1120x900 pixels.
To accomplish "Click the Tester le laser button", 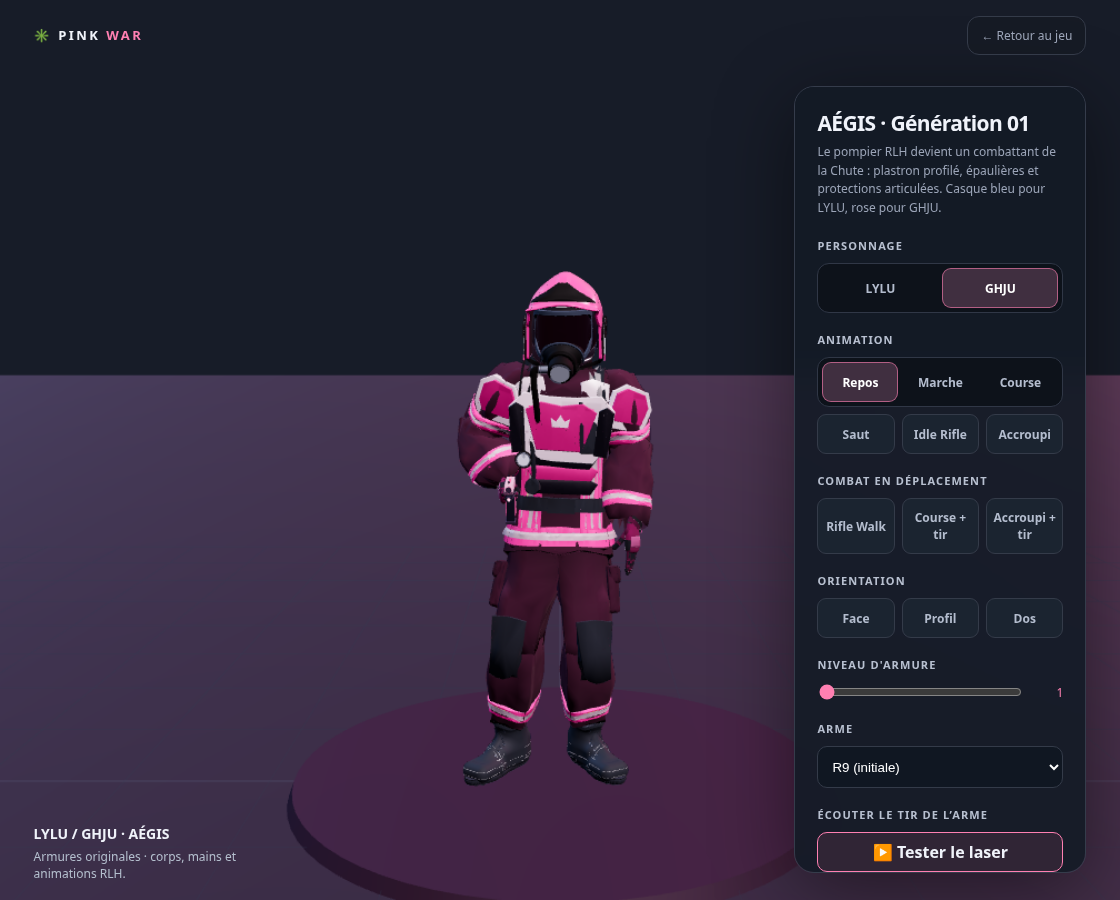I will point(940,852).
